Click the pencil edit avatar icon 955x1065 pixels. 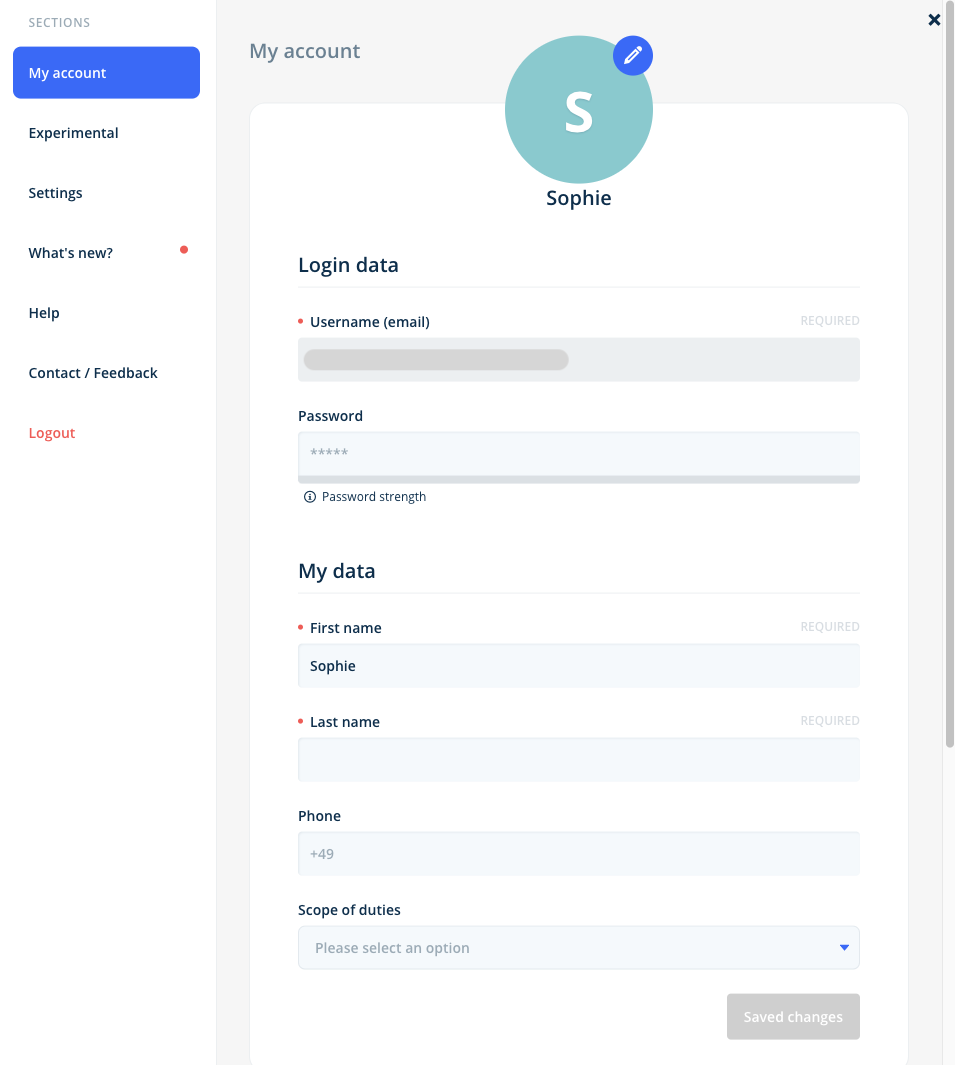coord(632,56)
